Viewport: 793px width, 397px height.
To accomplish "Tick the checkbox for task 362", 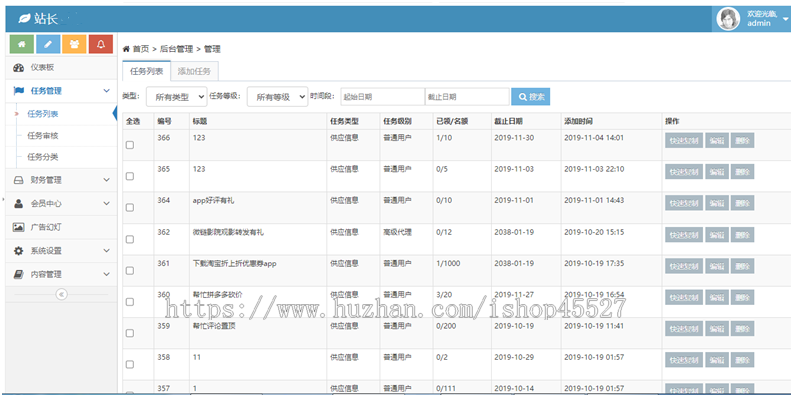I will (130, 239).
